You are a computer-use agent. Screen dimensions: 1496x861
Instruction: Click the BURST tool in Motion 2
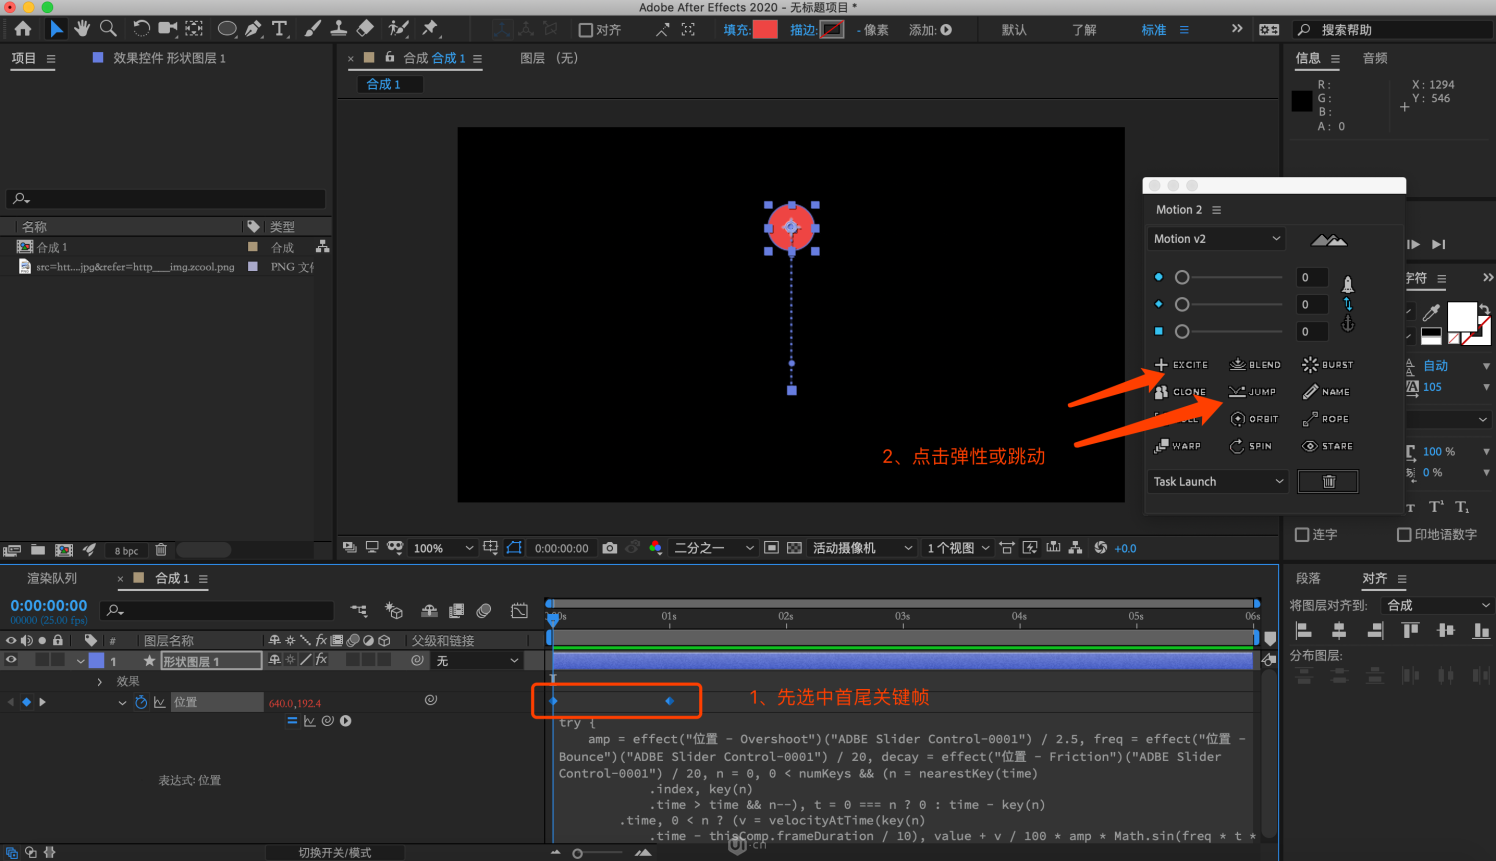1327,365
